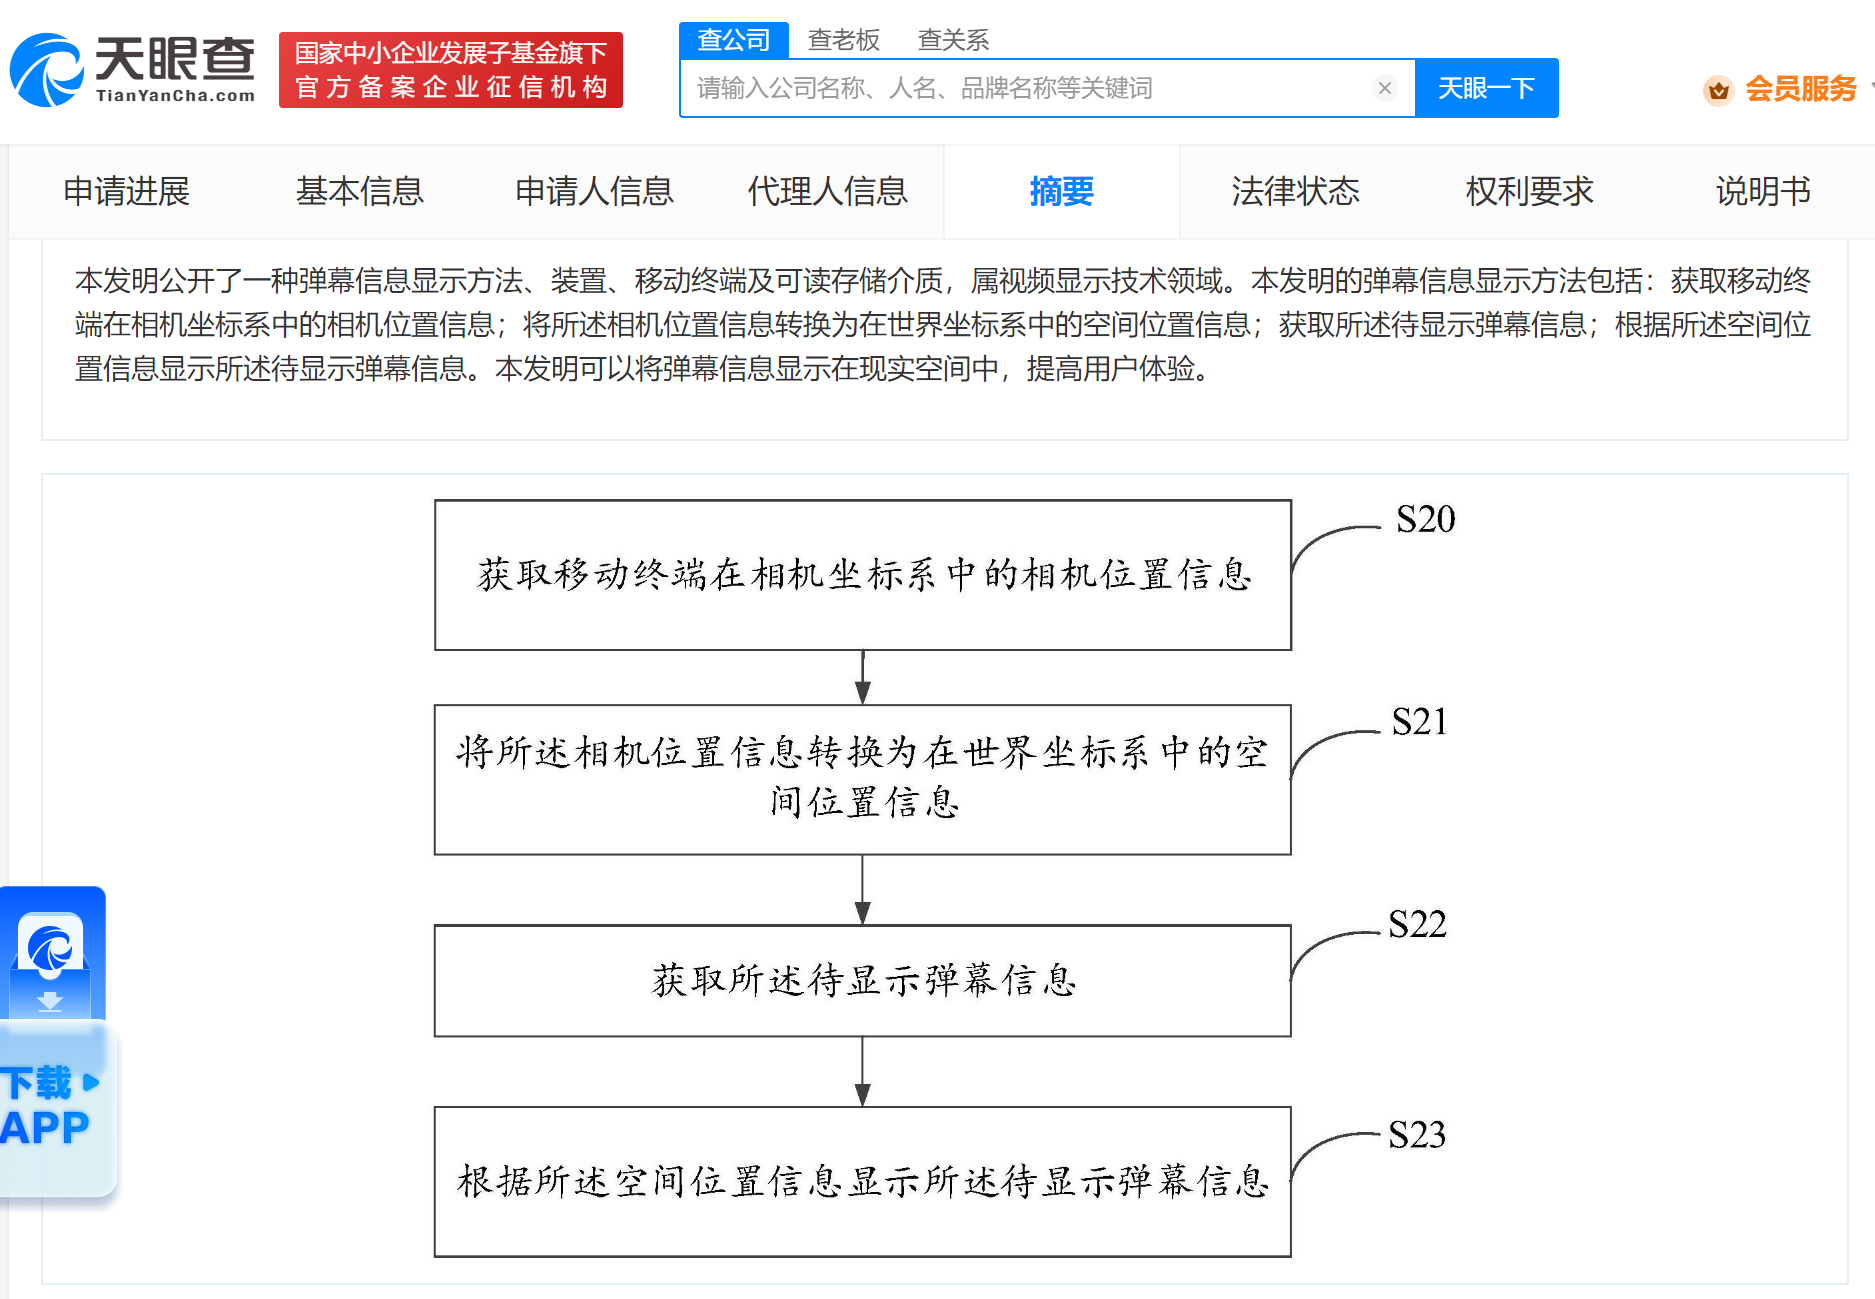Screen dimensions: 1875x1299
Task: Click the 下载APP floating button
Action: click(x=45, y=1105)
